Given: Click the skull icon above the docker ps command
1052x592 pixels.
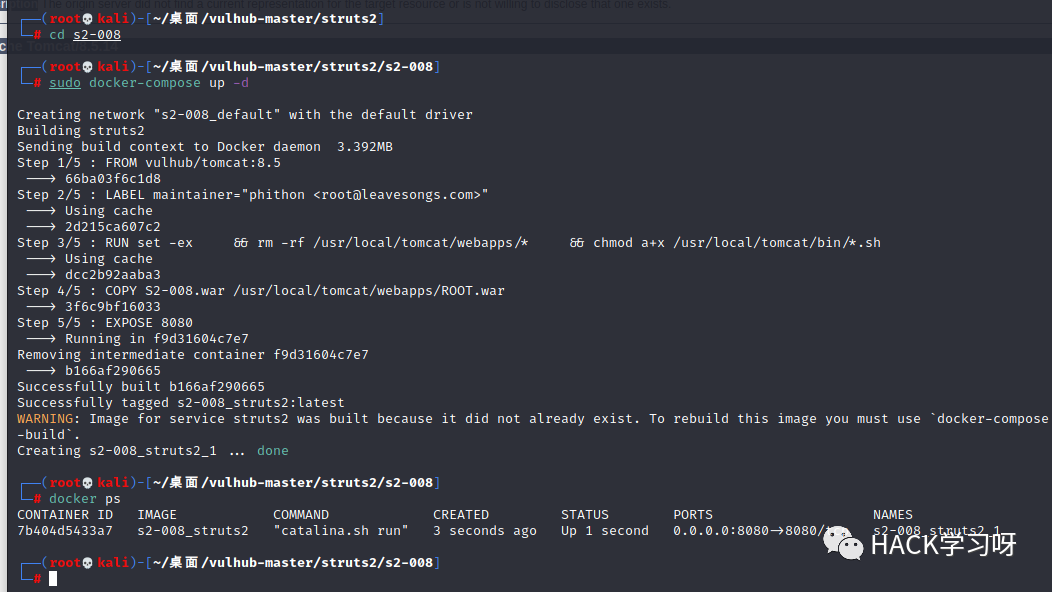Looking at the screenshot, I should tap(87, 483).
